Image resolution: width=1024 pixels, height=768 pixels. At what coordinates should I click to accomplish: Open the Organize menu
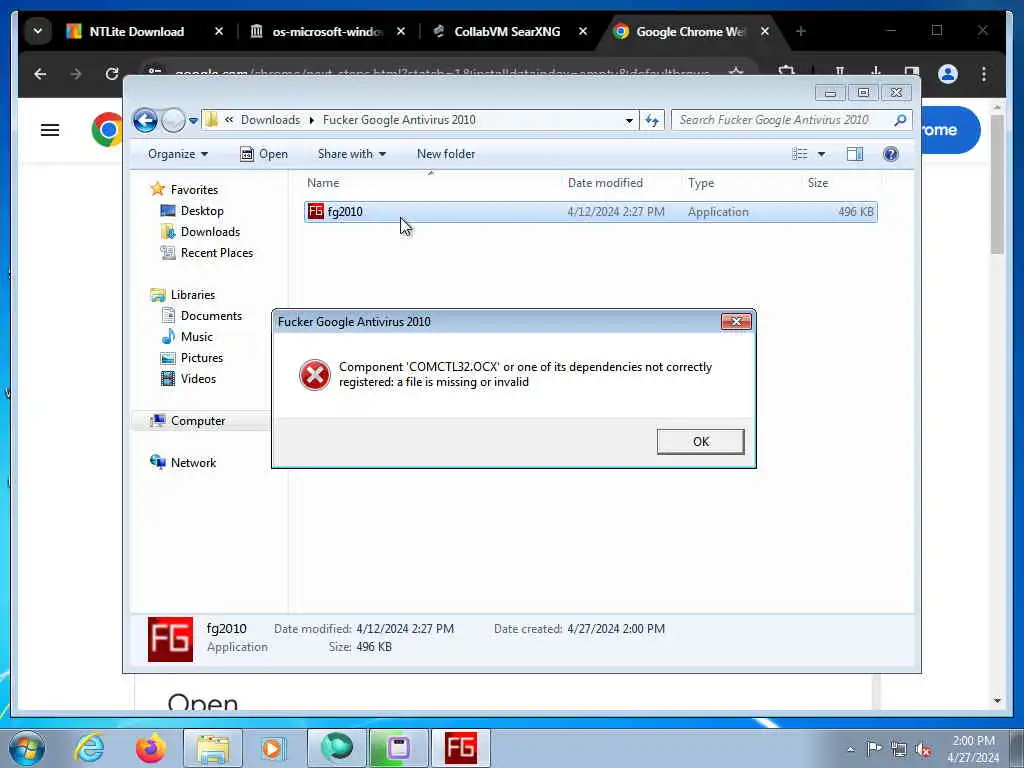pyautogui.click(x=178, y=154)
